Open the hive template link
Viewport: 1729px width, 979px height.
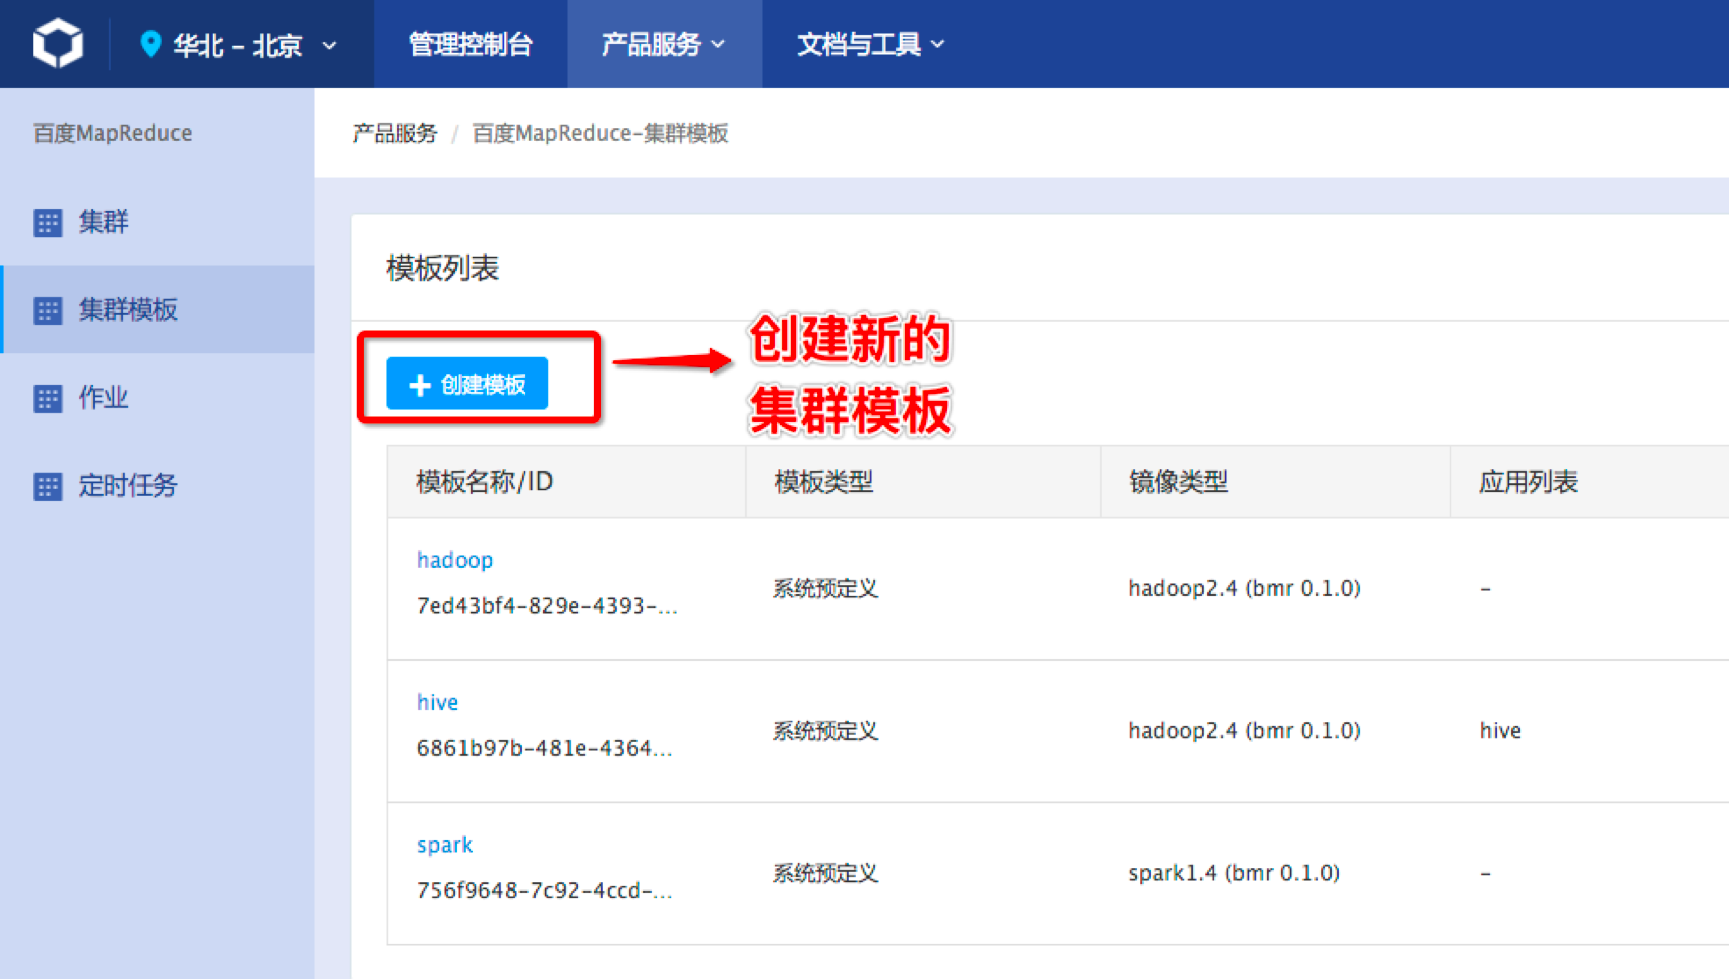[437, 702]
